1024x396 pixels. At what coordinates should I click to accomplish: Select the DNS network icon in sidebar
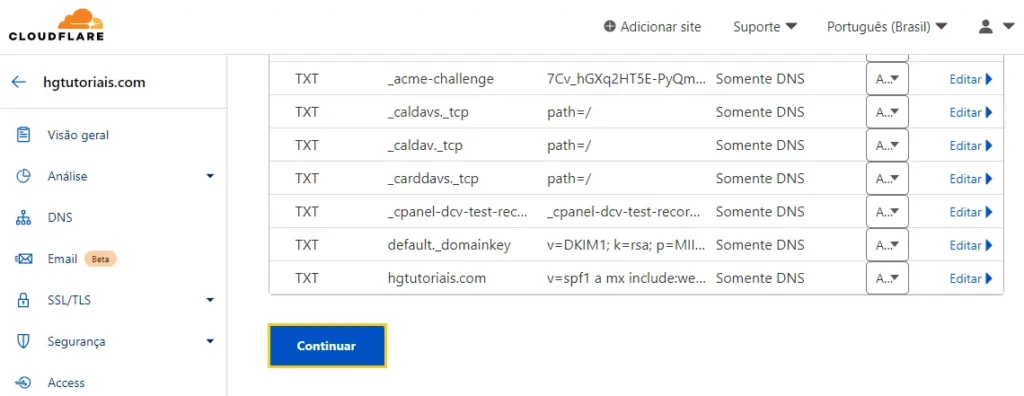[x=24, y=218]
